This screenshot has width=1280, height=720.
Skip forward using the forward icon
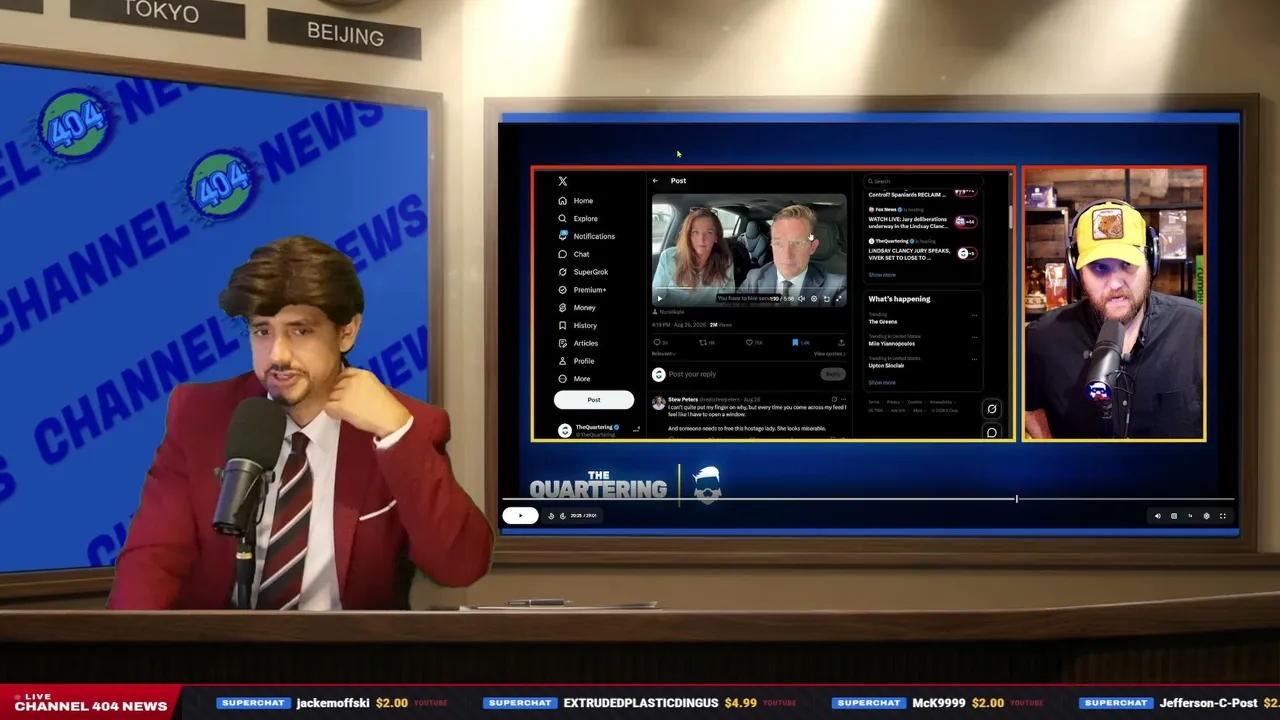tap(562, 516)
